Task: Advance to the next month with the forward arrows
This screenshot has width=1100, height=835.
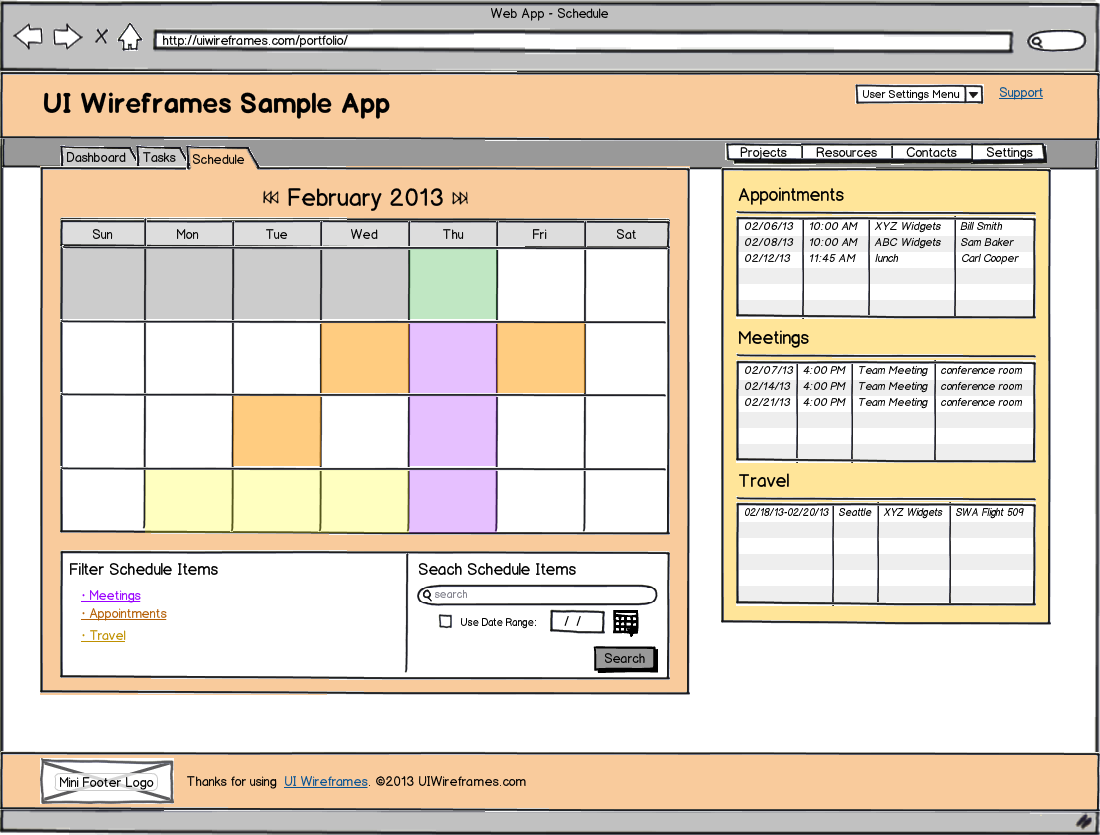Action: coord(459,198)
